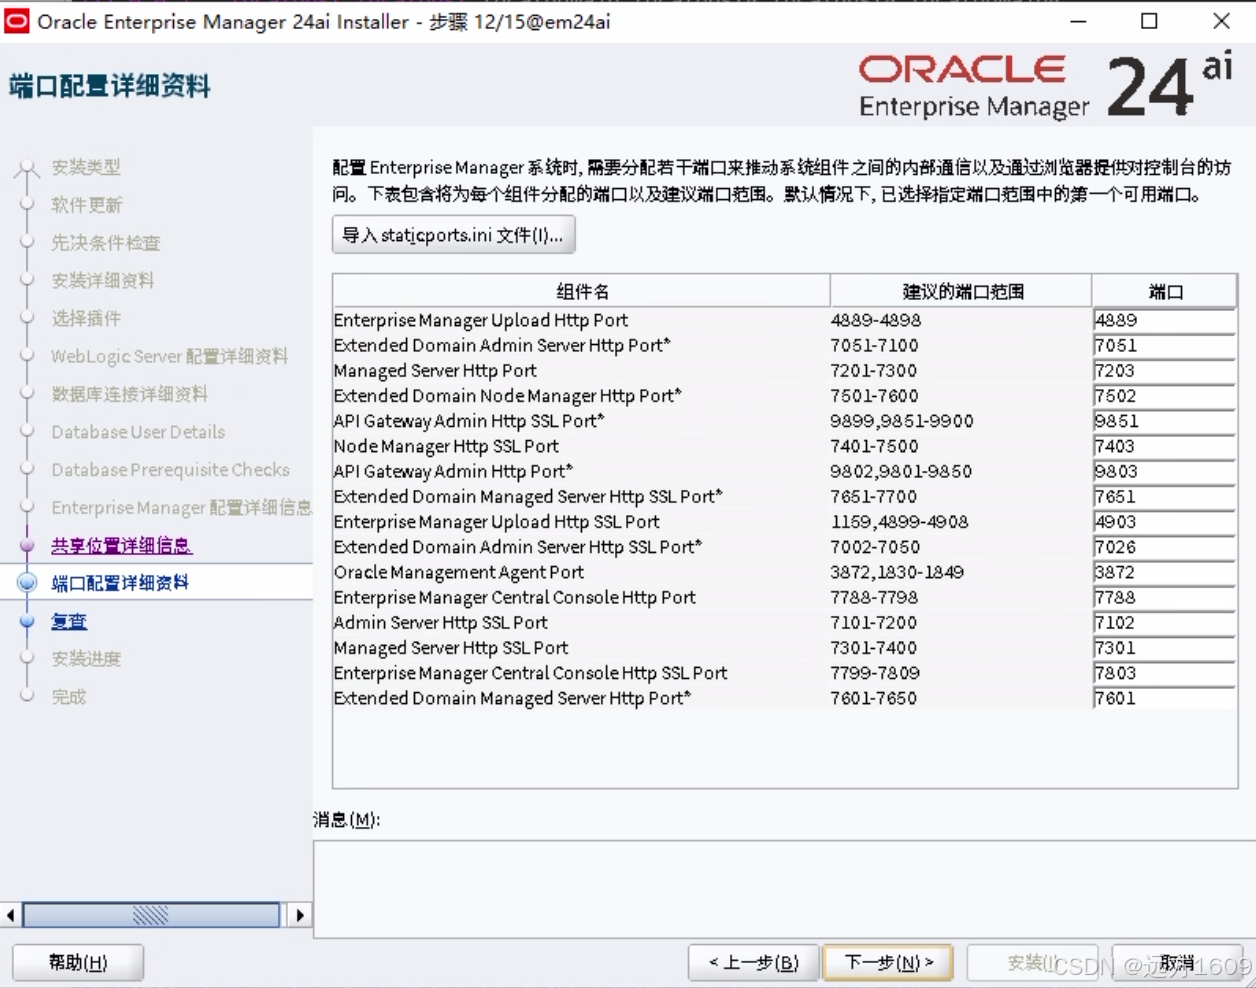Image resolution: width=1256 pixels, height=988 pixels.
Task: Select the 复查 step in the sidebar
Action: click(x=68, y=621)
